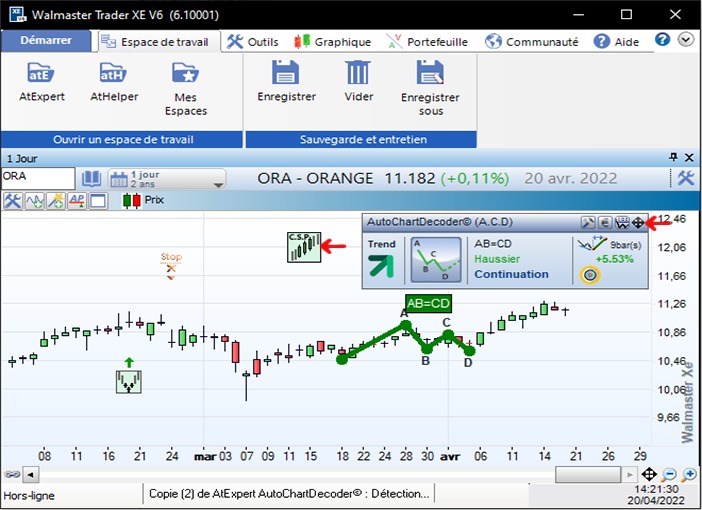Click the ORA - ORANGE chart title
702x510 pixels.
point(315,179)
